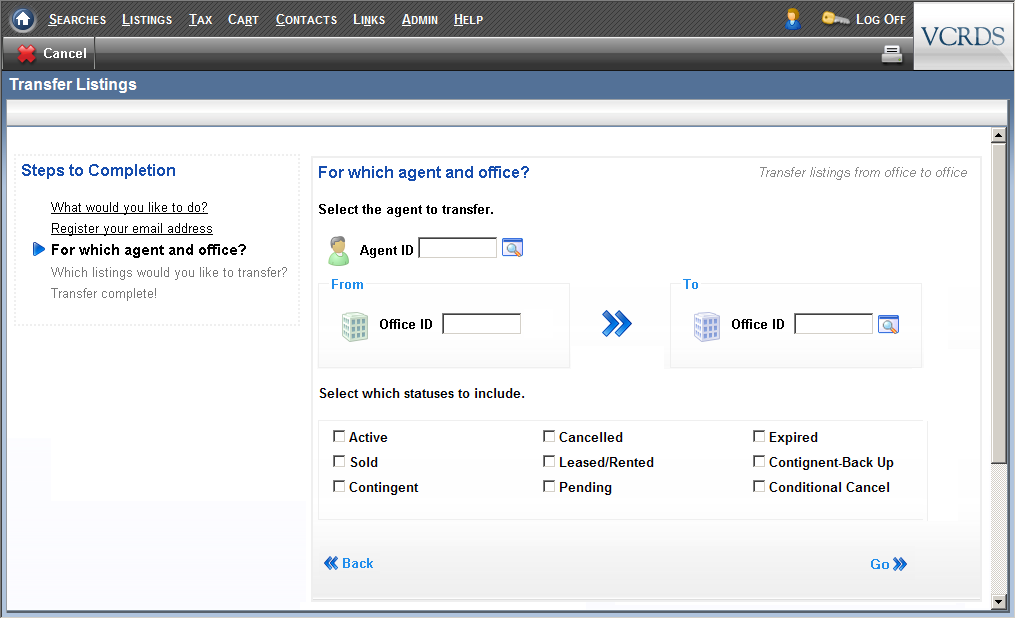The image size is (1016, 619).
Task: Check the Expired status box
Action: coord(759,436)
